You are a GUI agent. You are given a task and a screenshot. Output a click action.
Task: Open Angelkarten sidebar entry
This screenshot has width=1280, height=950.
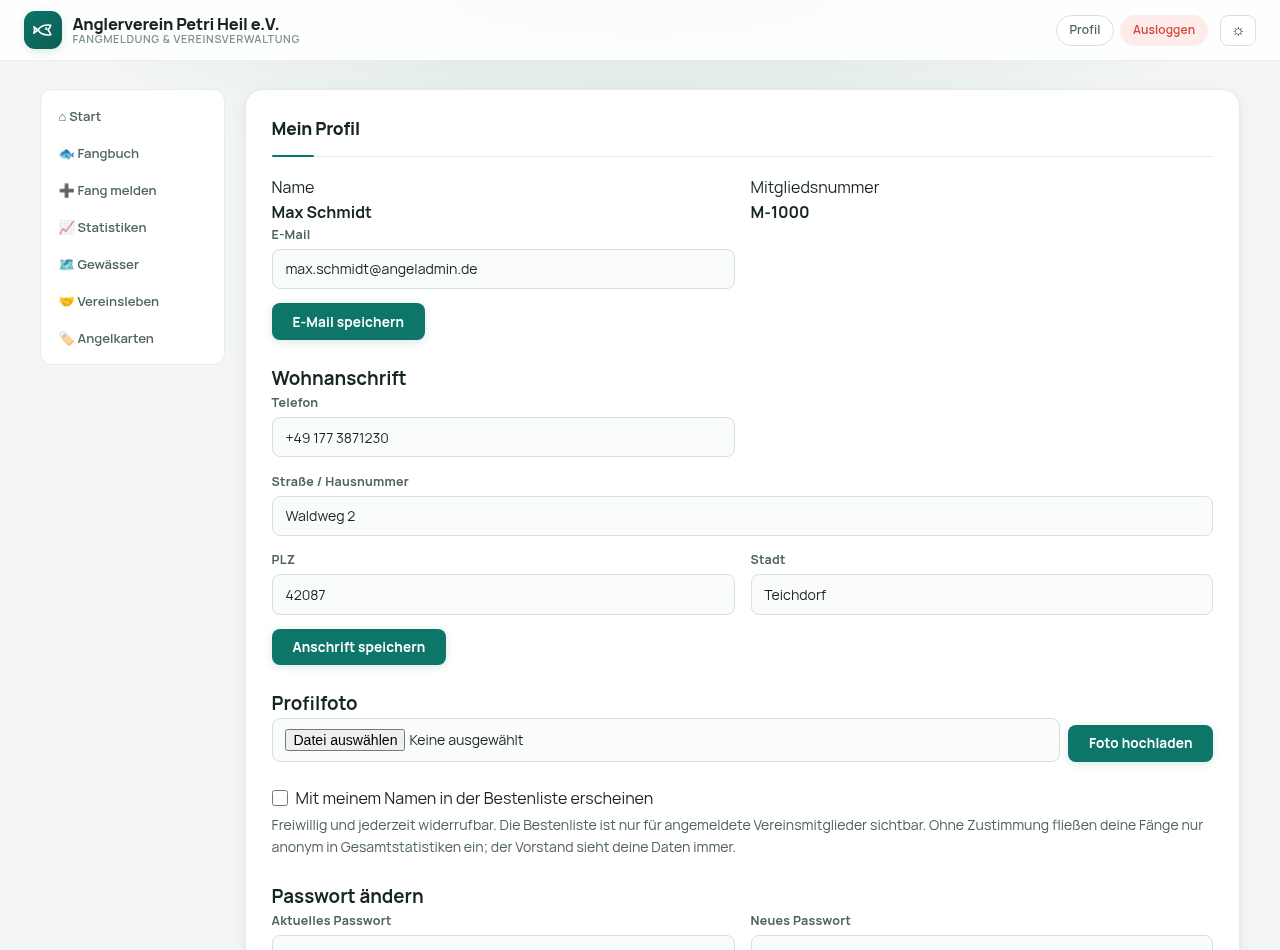click(x=132, y=339)
